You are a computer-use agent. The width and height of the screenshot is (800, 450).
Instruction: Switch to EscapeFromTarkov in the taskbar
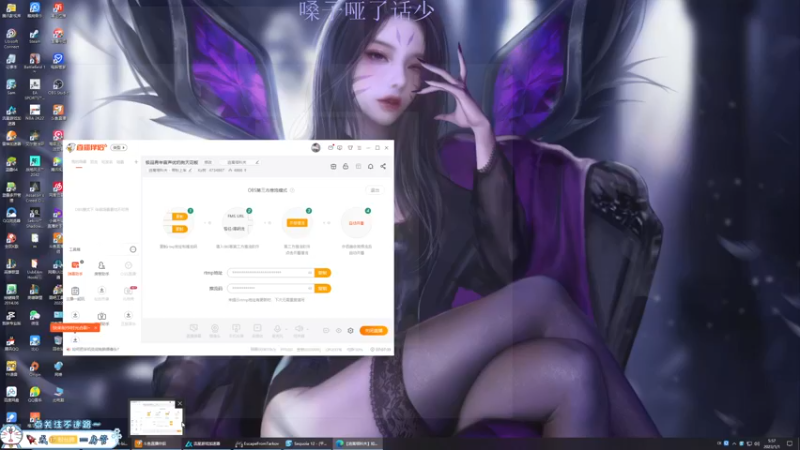[257, 444]
